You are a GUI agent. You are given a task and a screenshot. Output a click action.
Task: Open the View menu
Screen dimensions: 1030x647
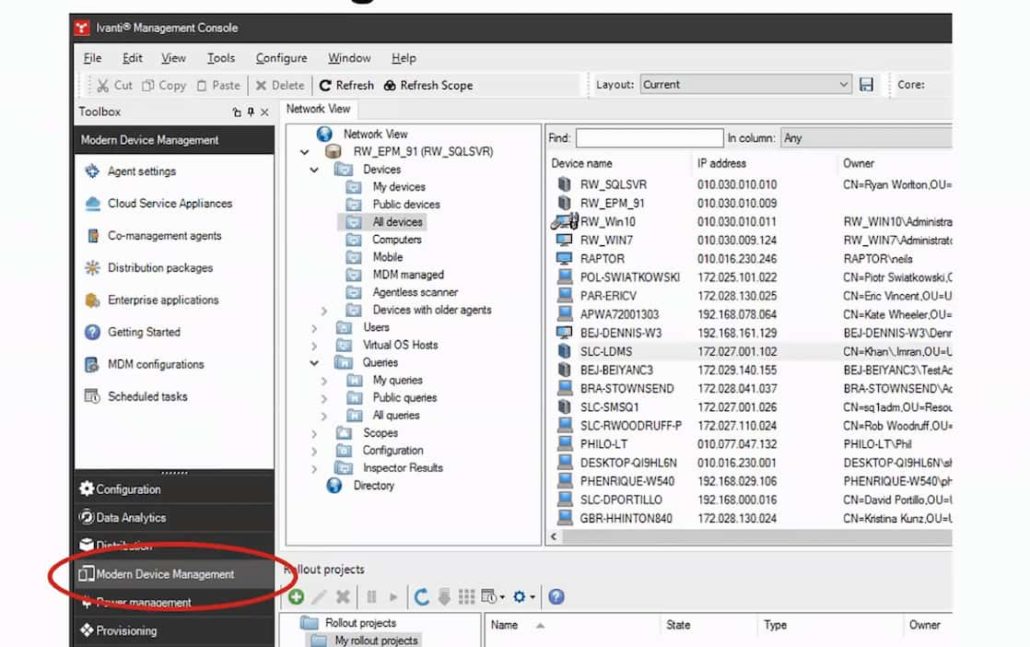[173, 58]
